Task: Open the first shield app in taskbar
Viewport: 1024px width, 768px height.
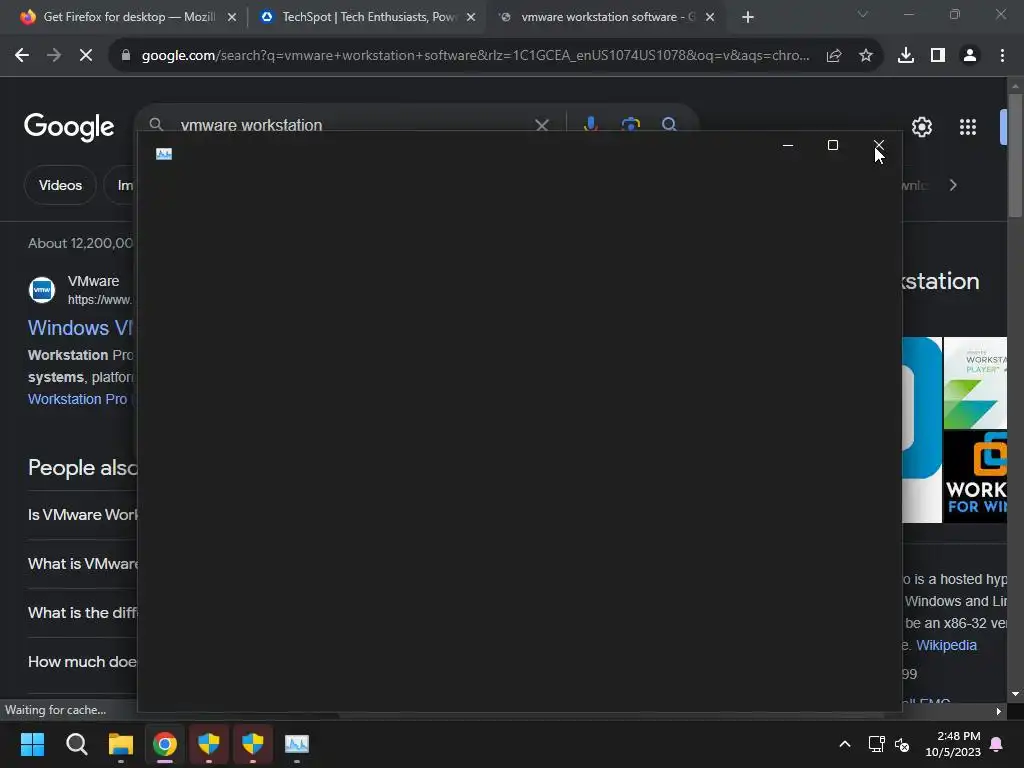Action: [x=209, y=744]
